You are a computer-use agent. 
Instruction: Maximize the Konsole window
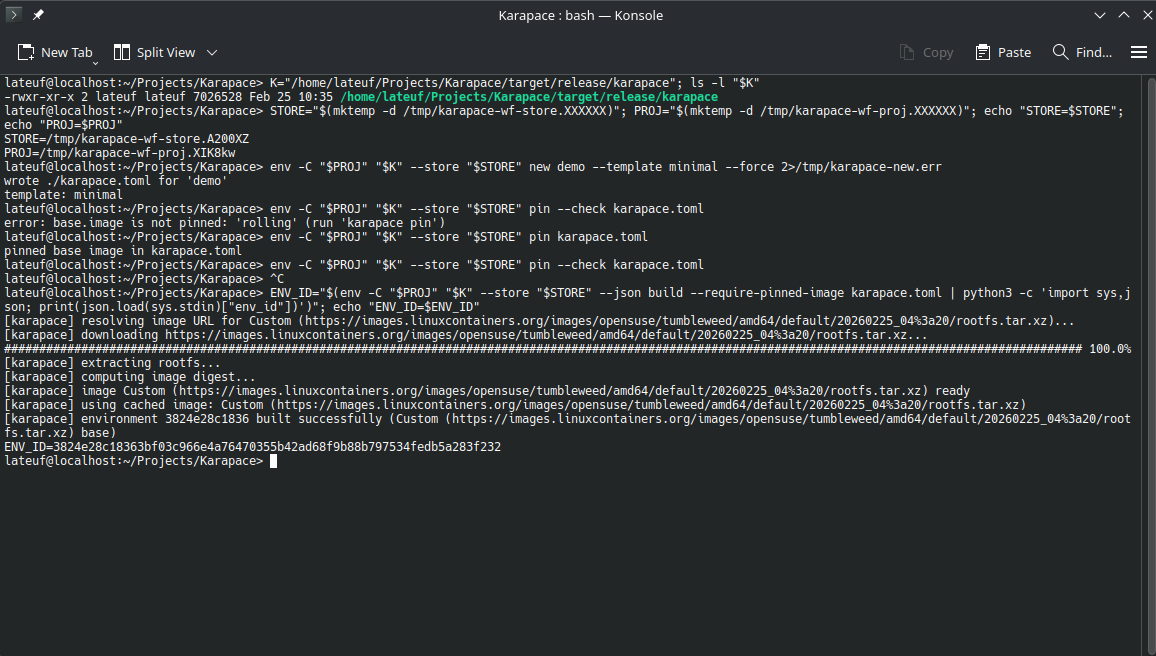tap(1120, 15)
